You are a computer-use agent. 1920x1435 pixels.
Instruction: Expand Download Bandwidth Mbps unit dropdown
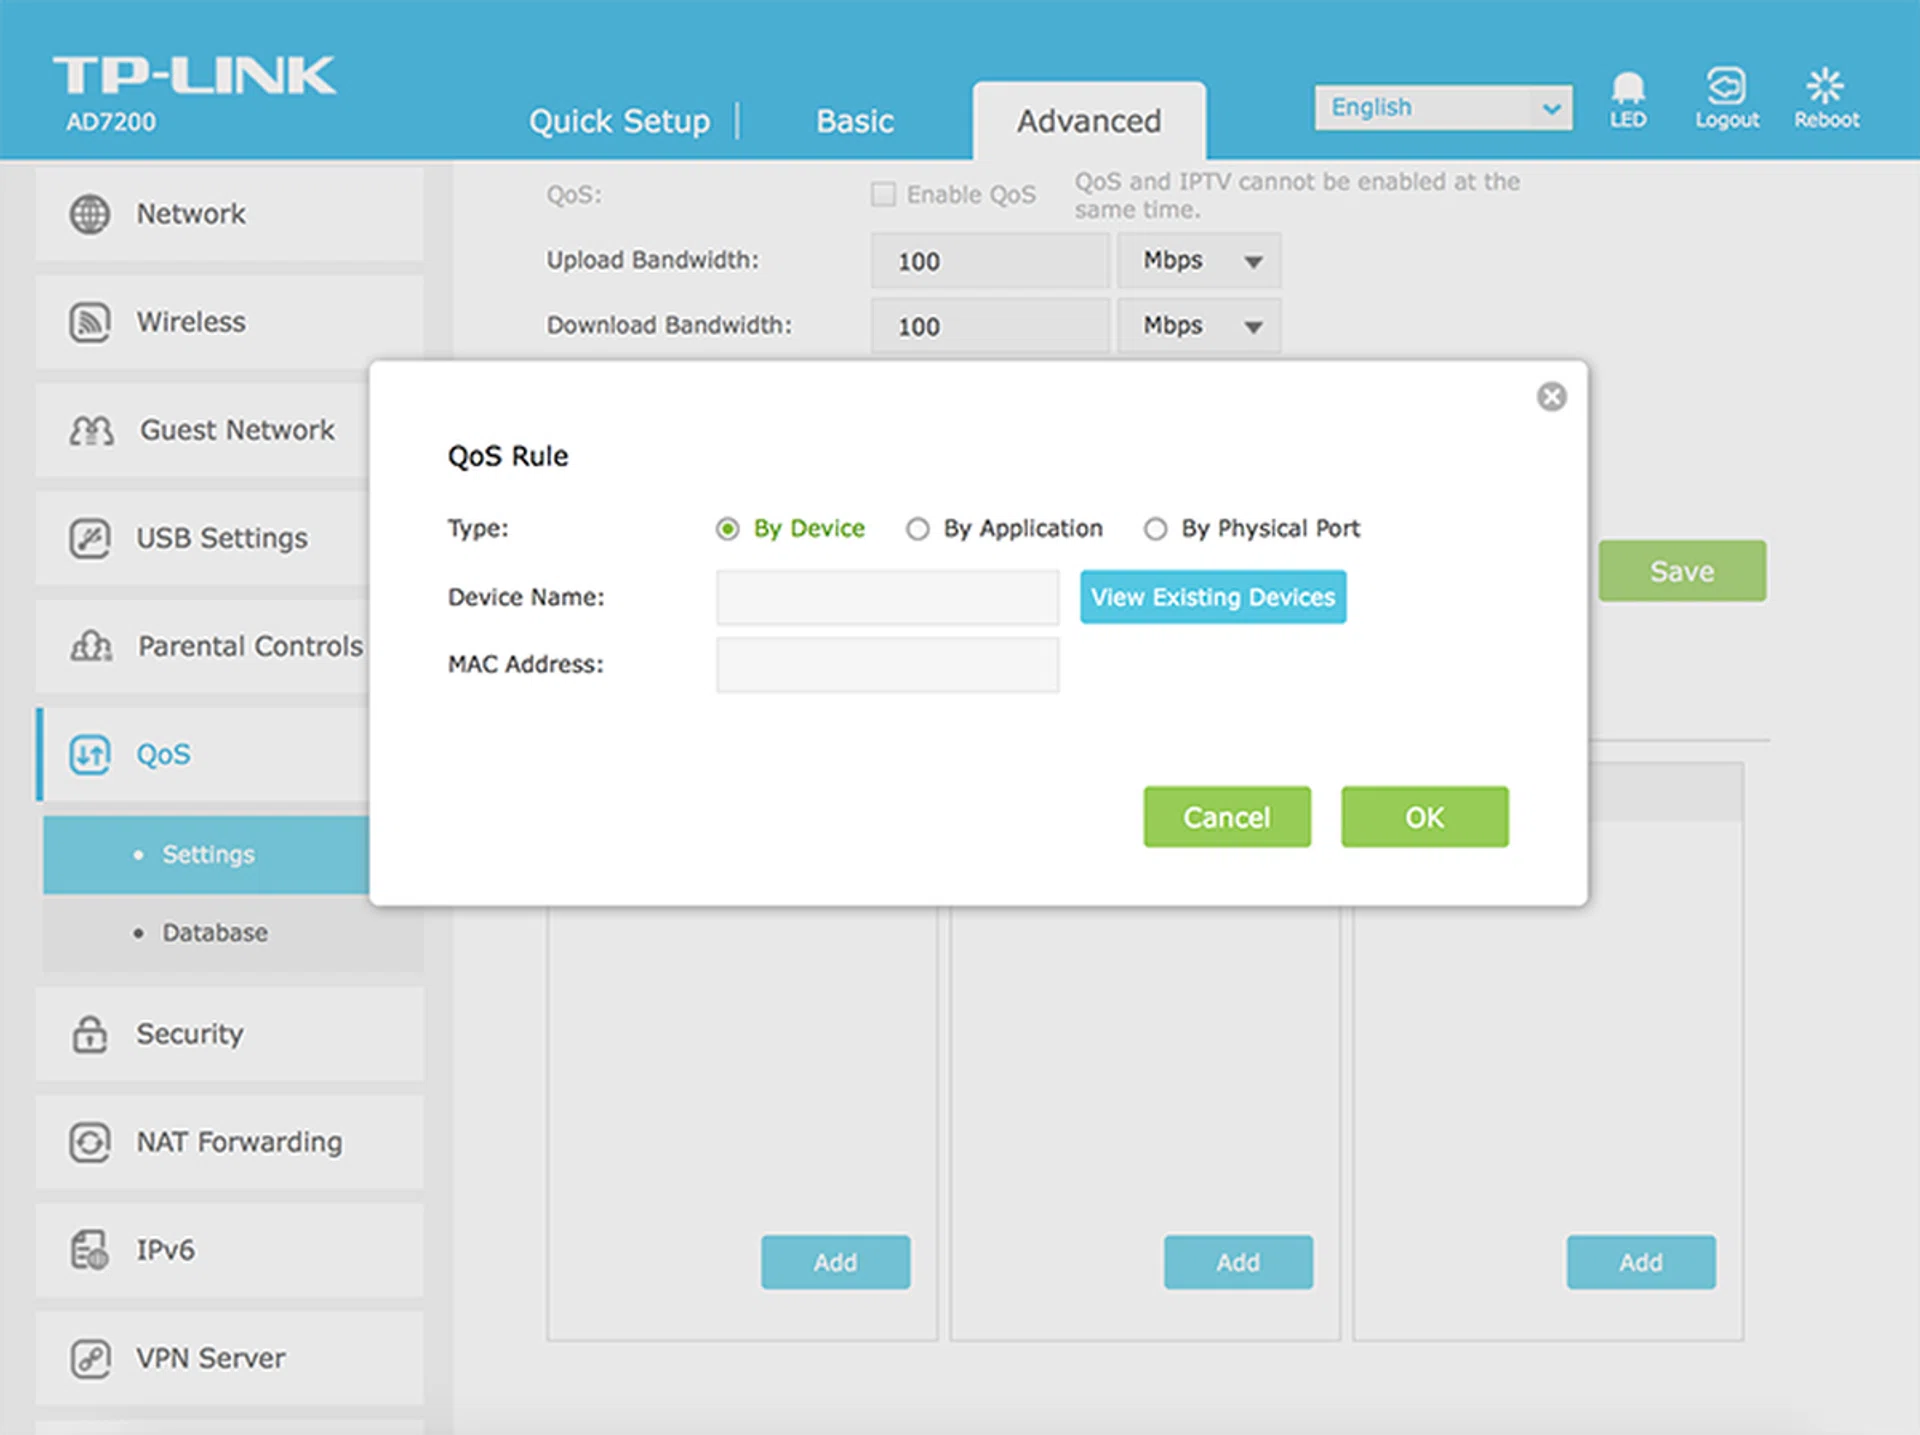[x=1198, y=326]
